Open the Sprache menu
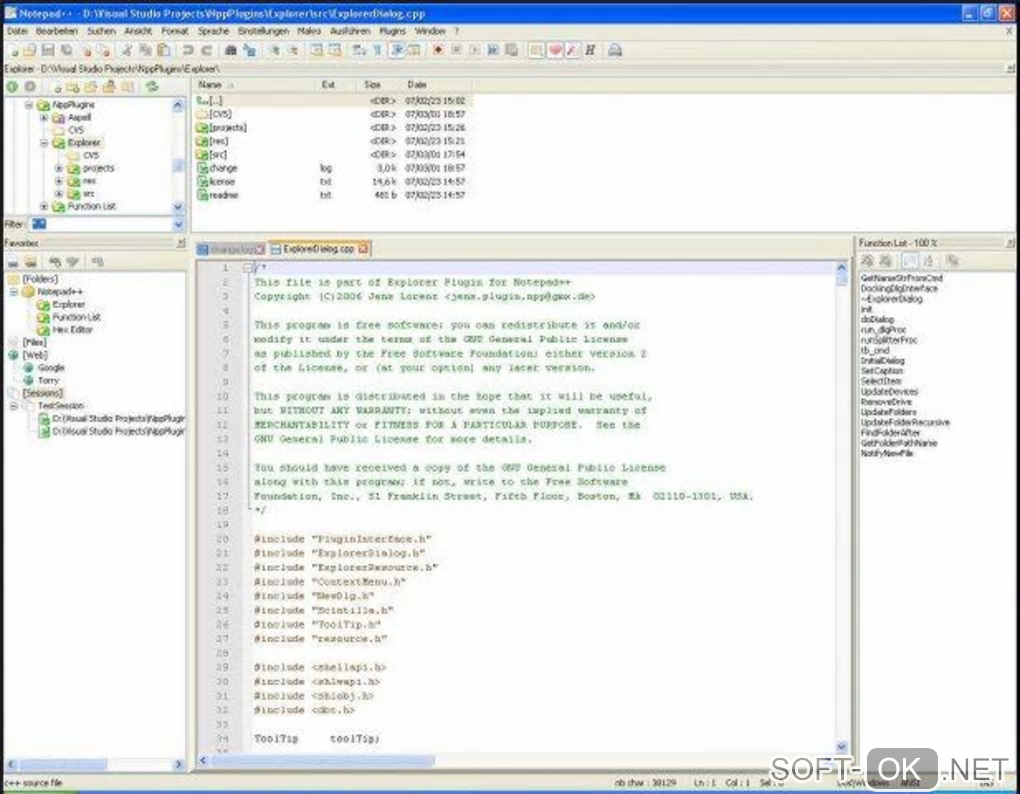 pyautogui.click(x=213, y=31)
